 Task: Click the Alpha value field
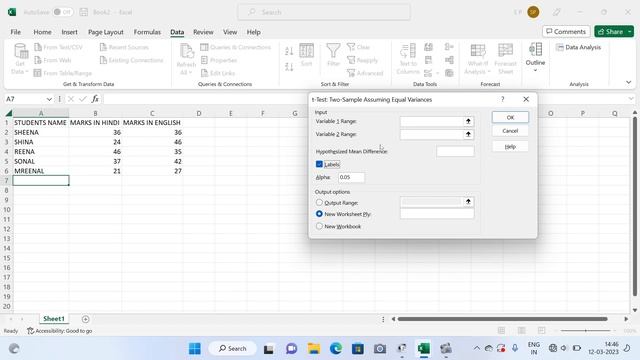351,177
